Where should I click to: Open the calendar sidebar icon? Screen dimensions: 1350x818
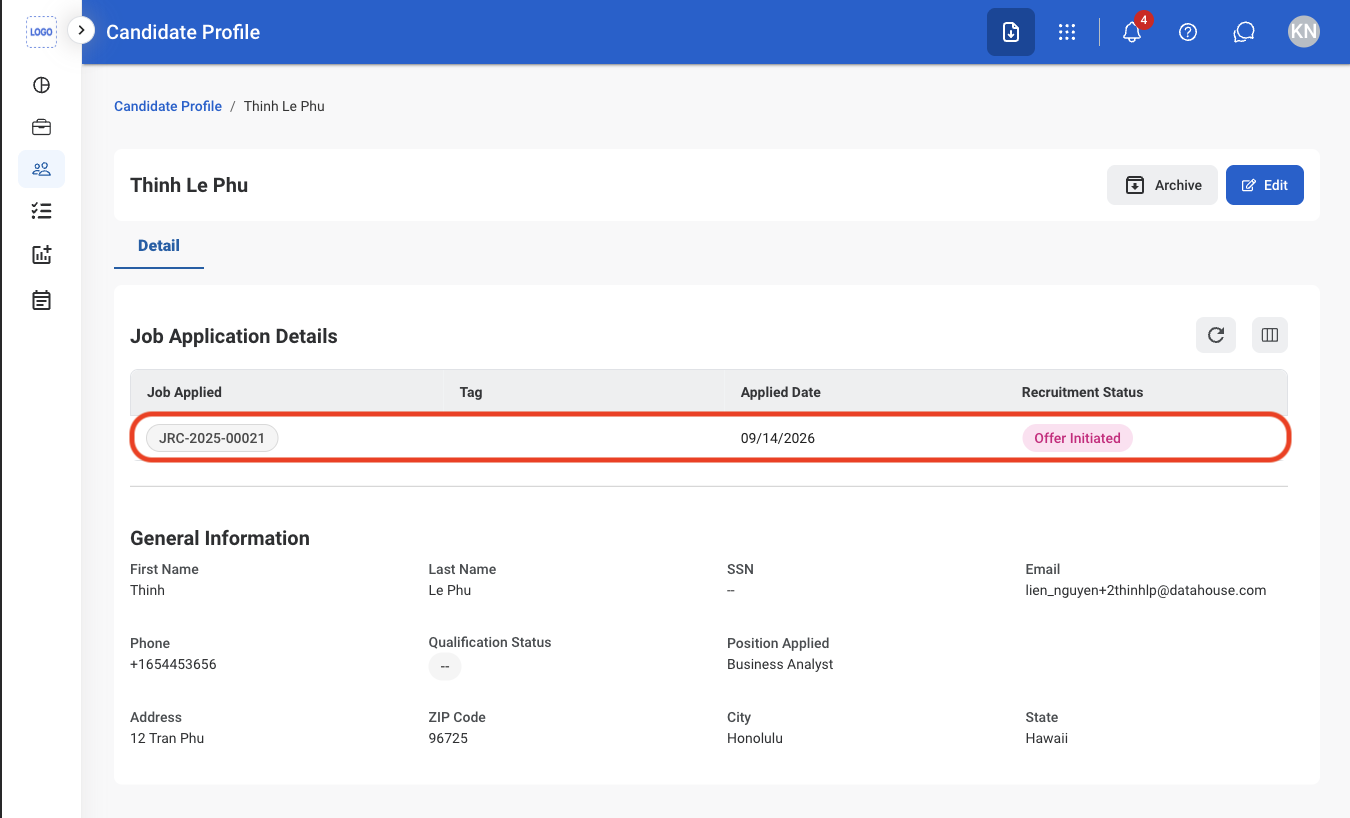point(41,300)
